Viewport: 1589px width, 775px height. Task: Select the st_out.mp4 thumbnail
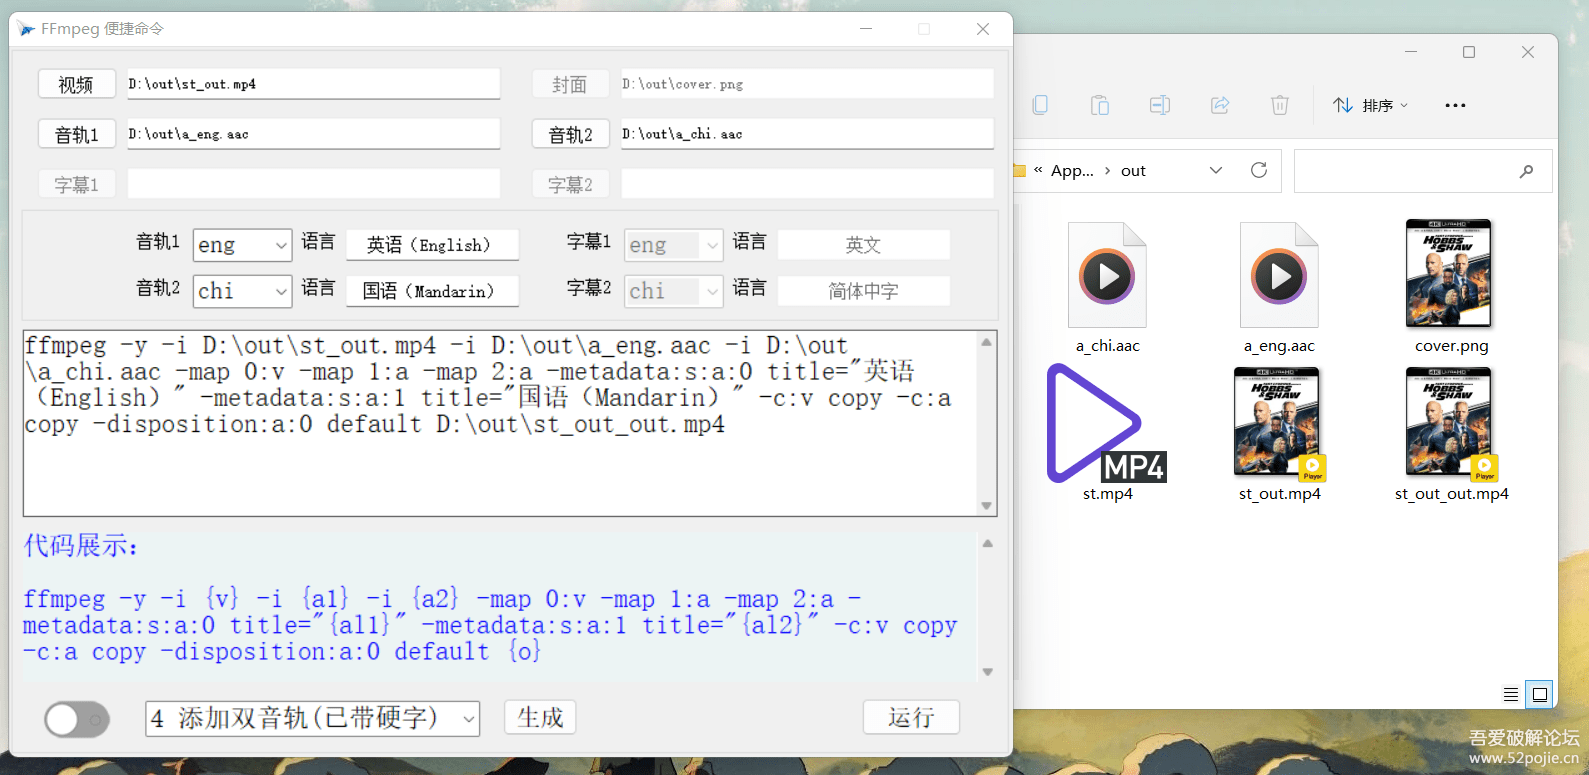[1279, 421]
